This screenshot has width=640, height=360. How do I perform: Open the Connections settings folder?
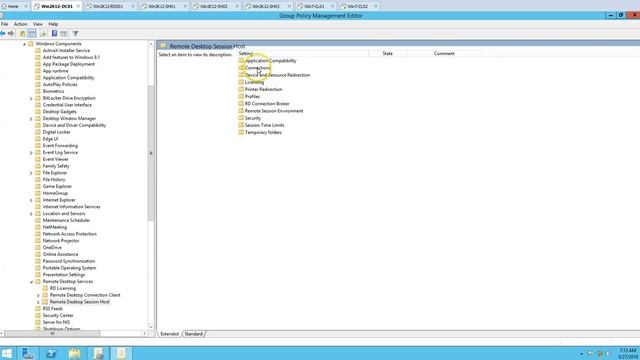pos(258,68)
